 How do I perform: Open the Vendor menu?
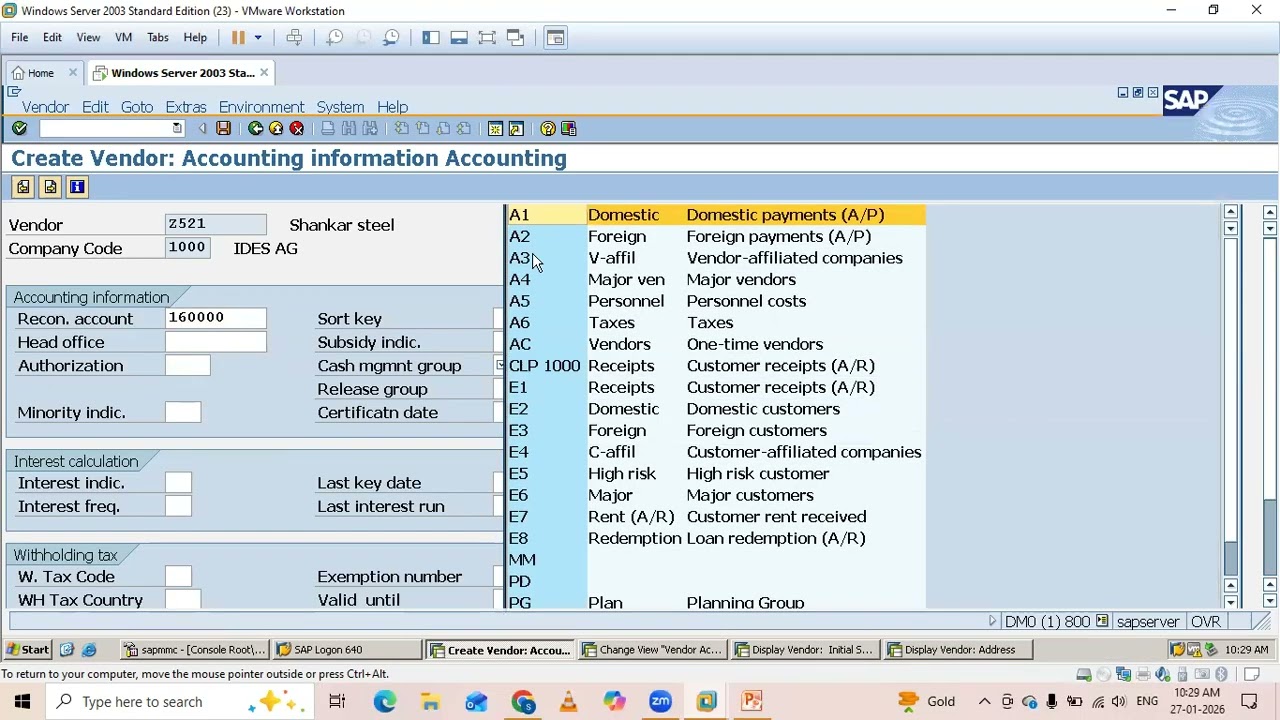coord(45,107)
